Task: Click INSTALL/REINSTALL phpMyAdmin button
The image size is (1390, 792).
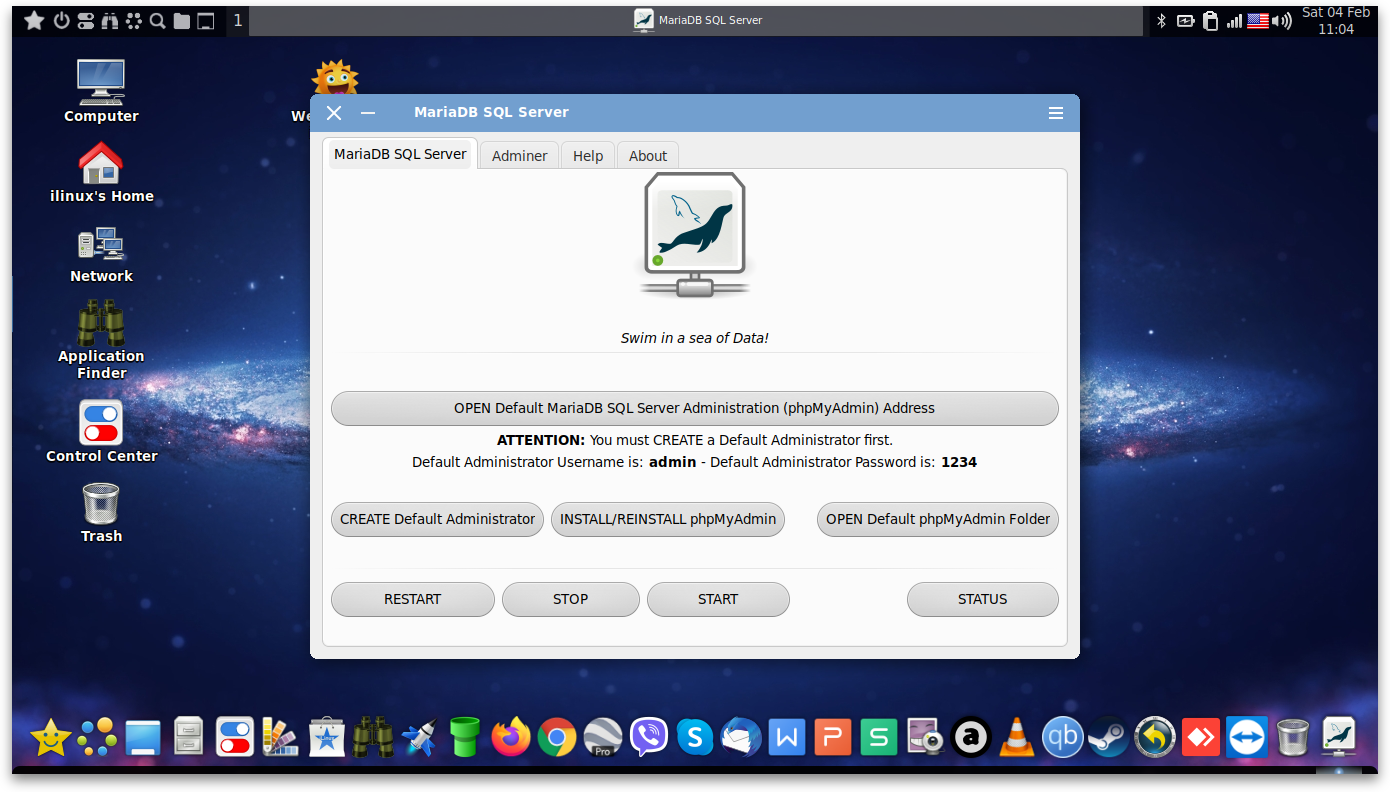Action: click(668, 519)
